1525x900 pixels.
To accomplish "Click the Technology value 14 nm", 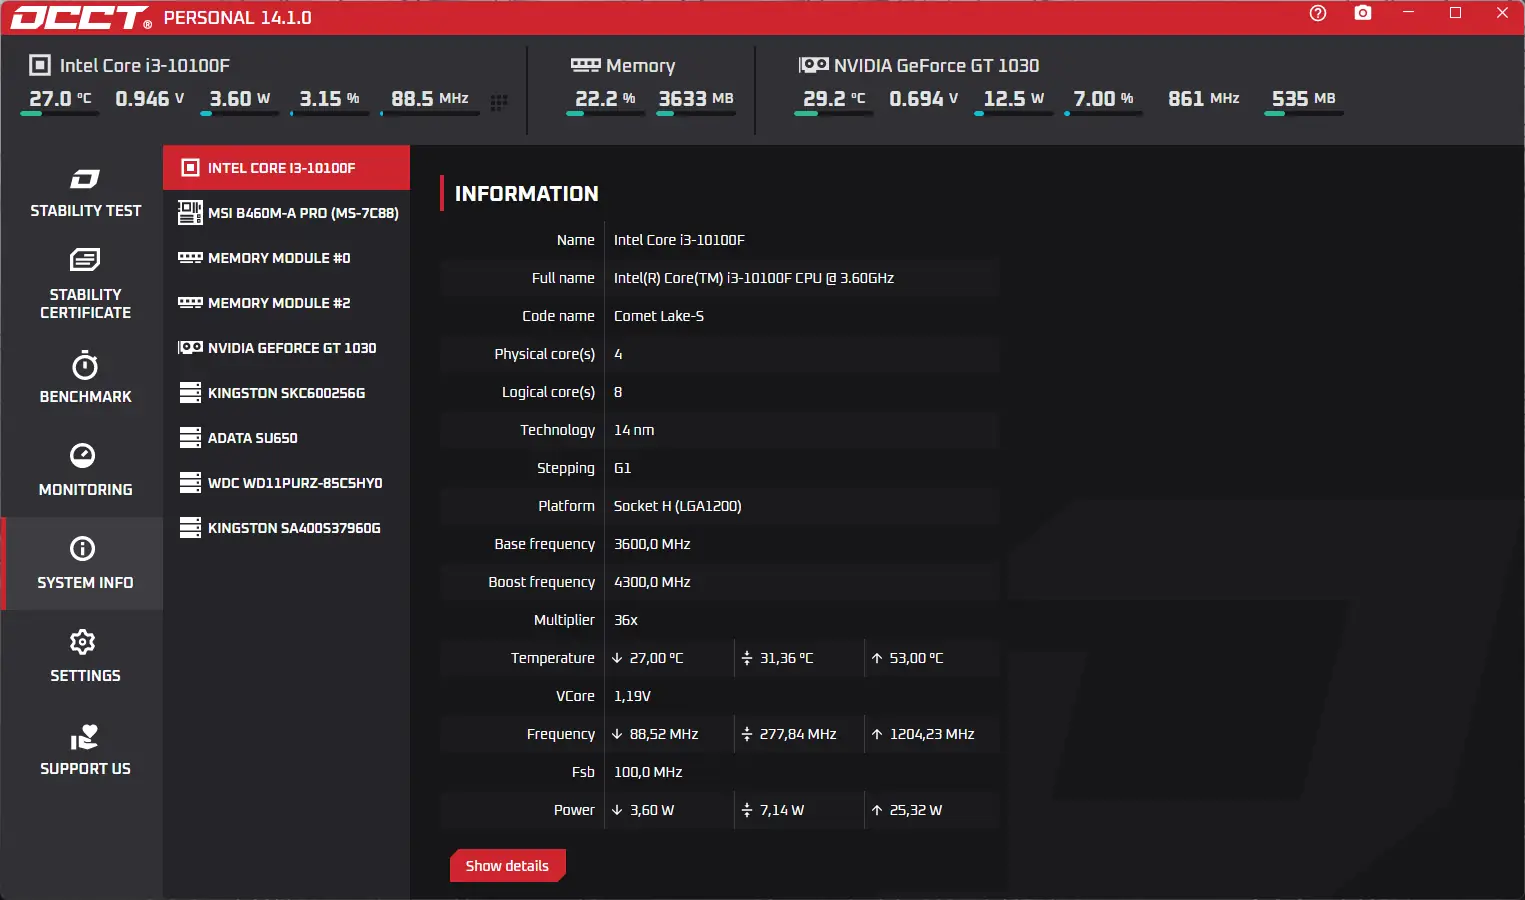I will click(x=634, y=430).
